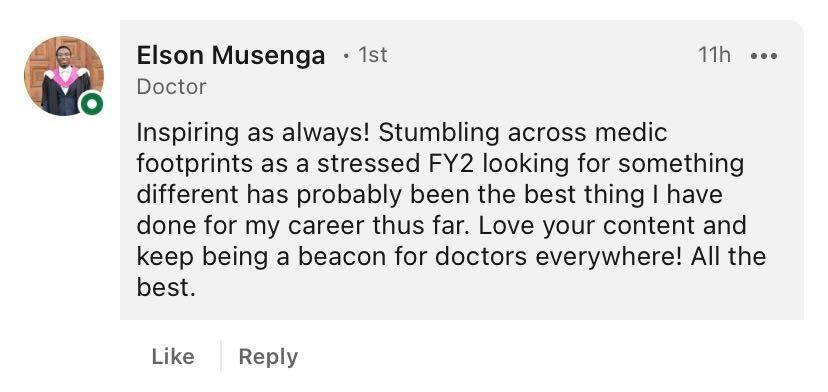The image size is (828, 392).
Task: Click 'medic' in the comment's first line
Action: (631, 133)
